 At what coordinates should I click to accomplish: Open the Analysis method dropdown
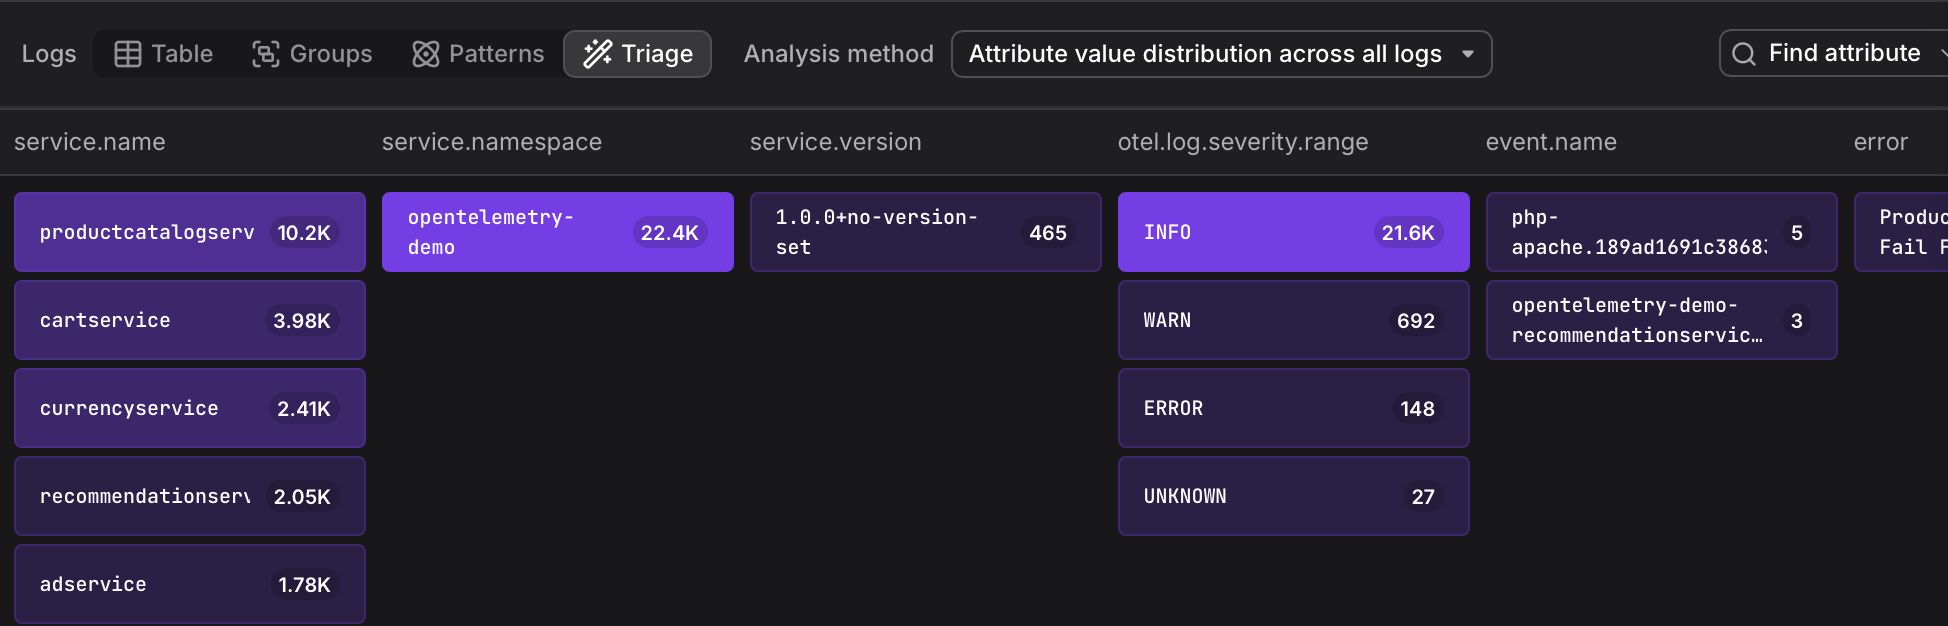[x=1220, y=54]
